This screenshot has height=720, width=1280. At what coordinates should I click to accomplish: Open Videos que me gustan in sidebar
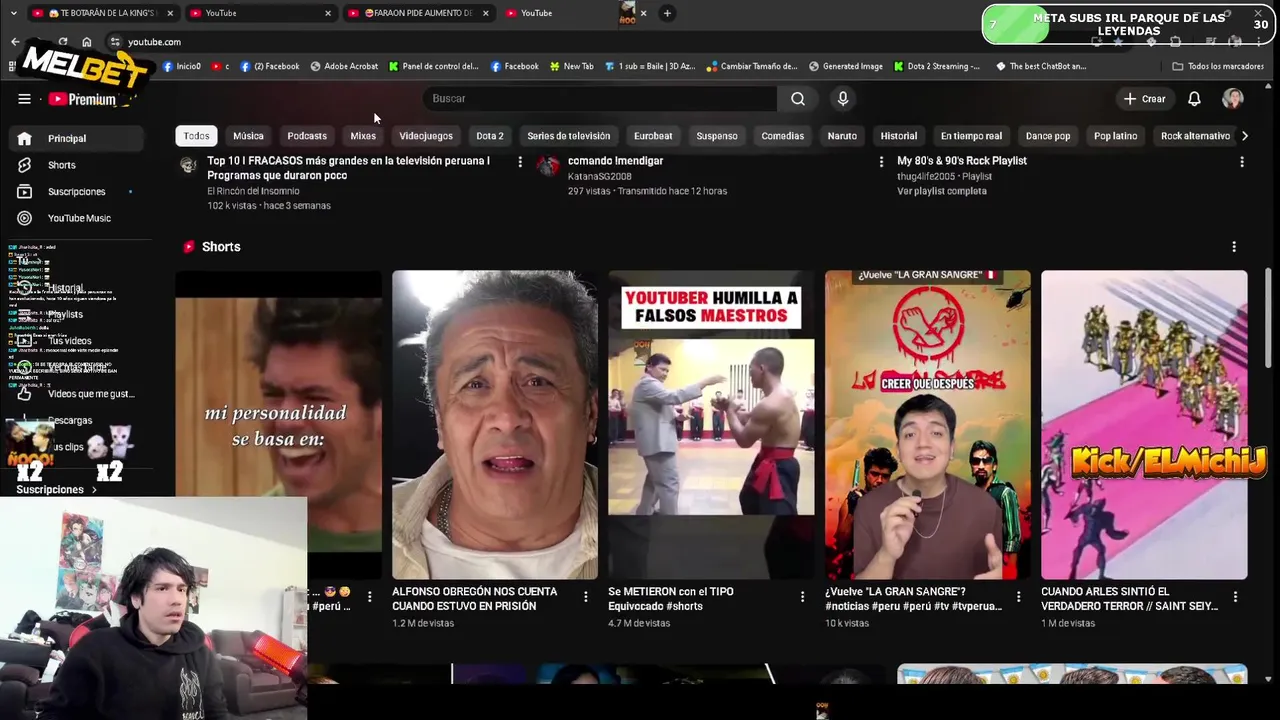[x=78, y=394]
